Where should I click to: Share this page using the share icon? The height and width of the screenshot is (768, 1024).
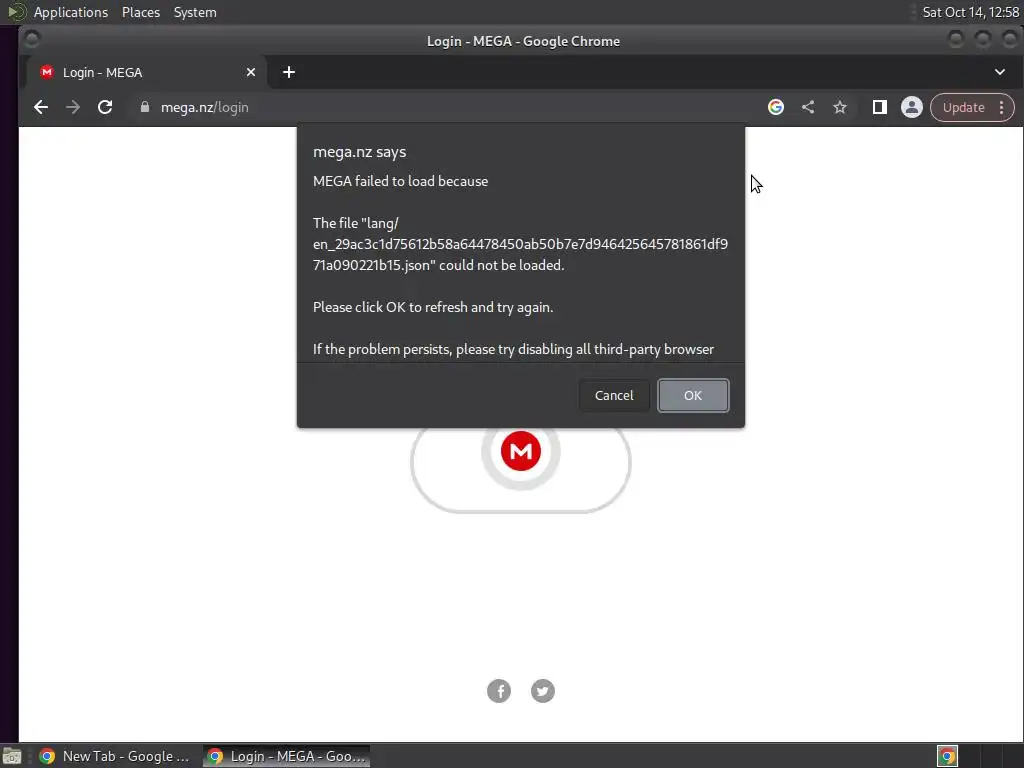click(x=808, y=107)
